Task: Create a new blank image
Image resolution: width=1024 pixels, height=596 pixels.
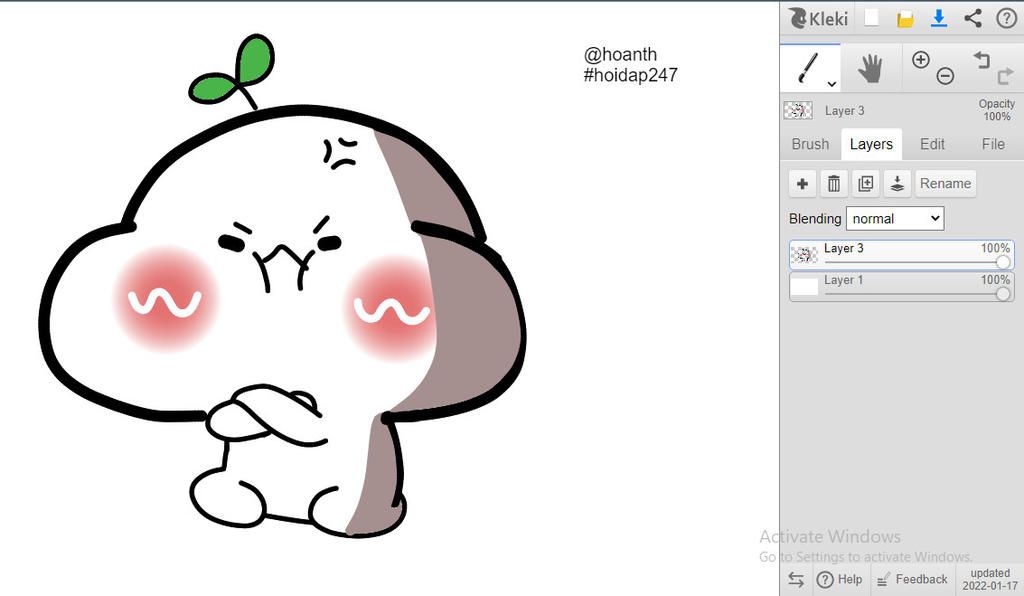Action: [x=871, y=18]
